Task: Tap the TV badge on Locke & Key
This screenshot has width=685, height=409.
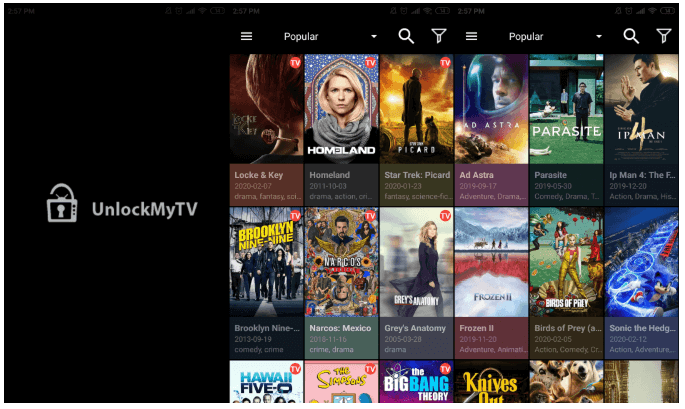Action: tap(295, 62)
